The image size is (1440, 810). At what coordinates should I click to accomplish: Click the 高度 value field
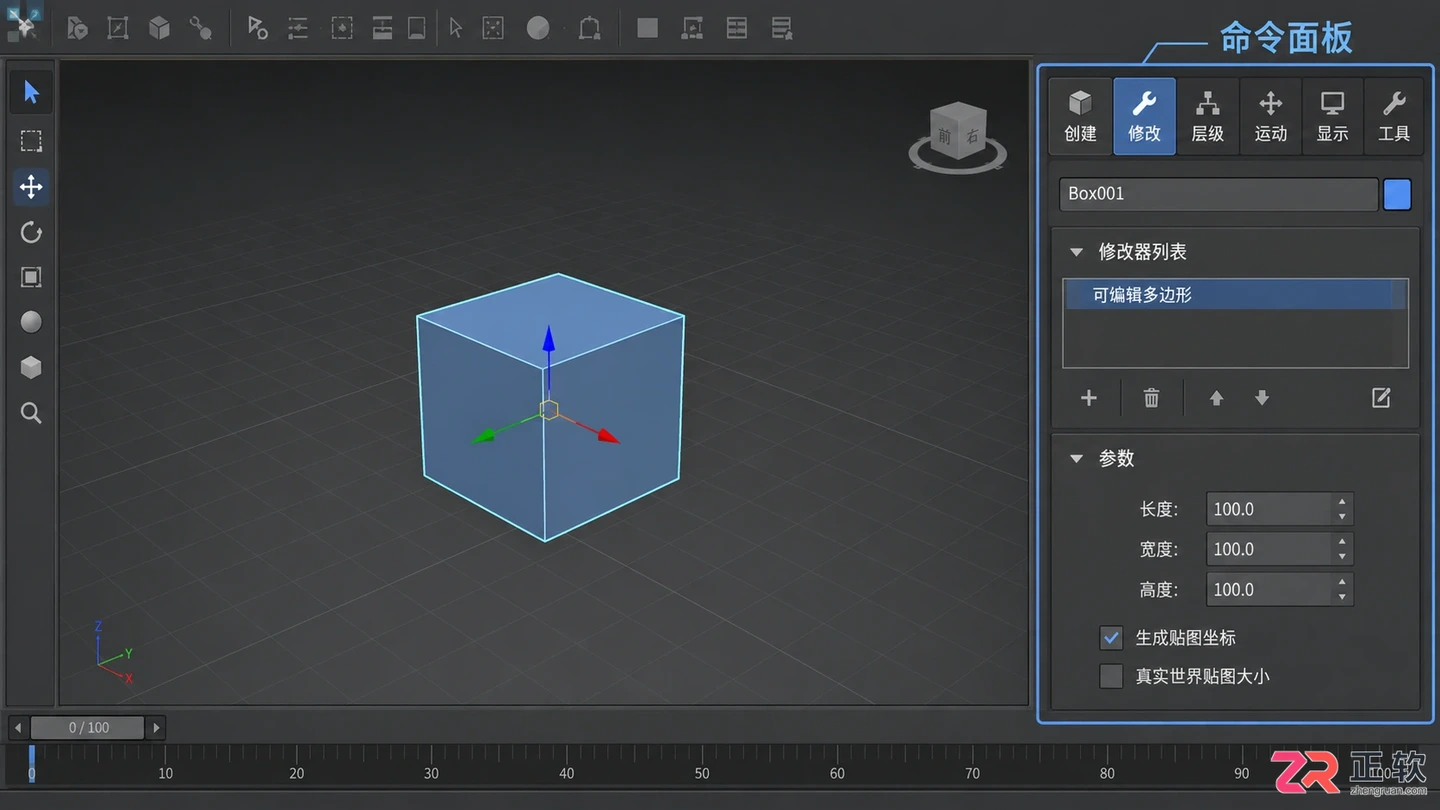[x=1270, y=589]
